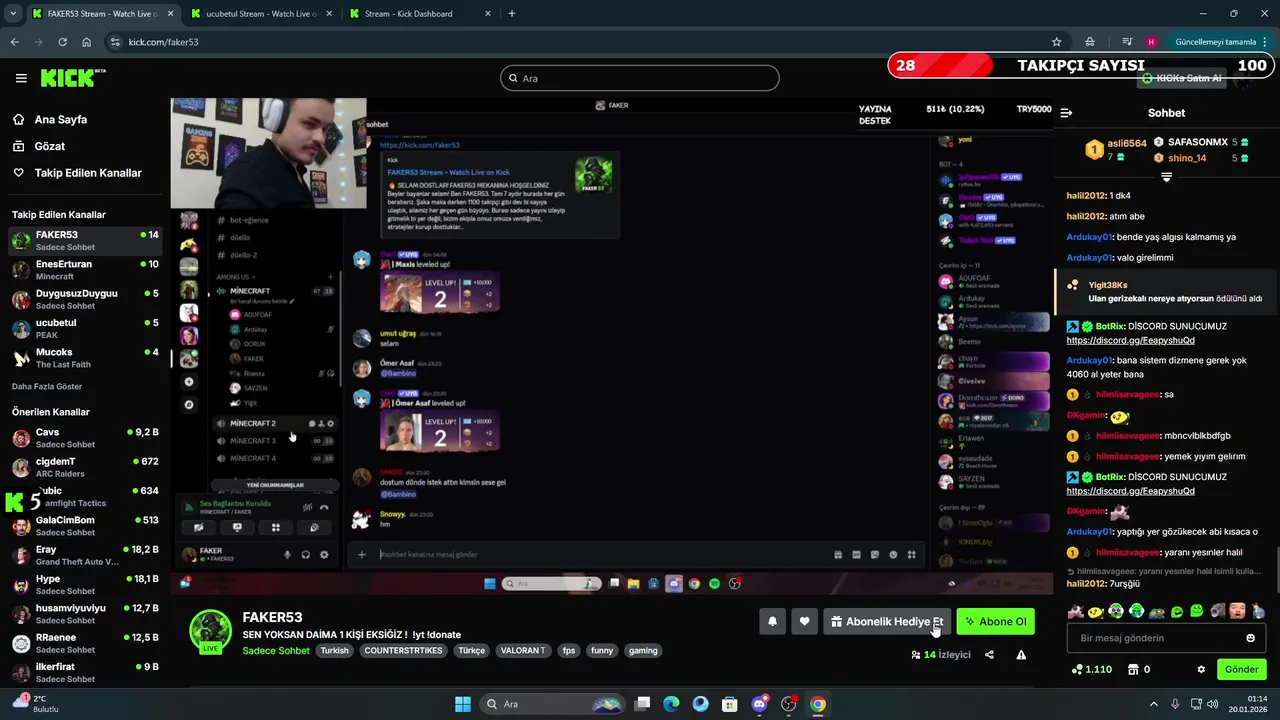This screenshot has height=720, width=1280.
Task: Click the browser back arrow
Action: tap(14, 42)
